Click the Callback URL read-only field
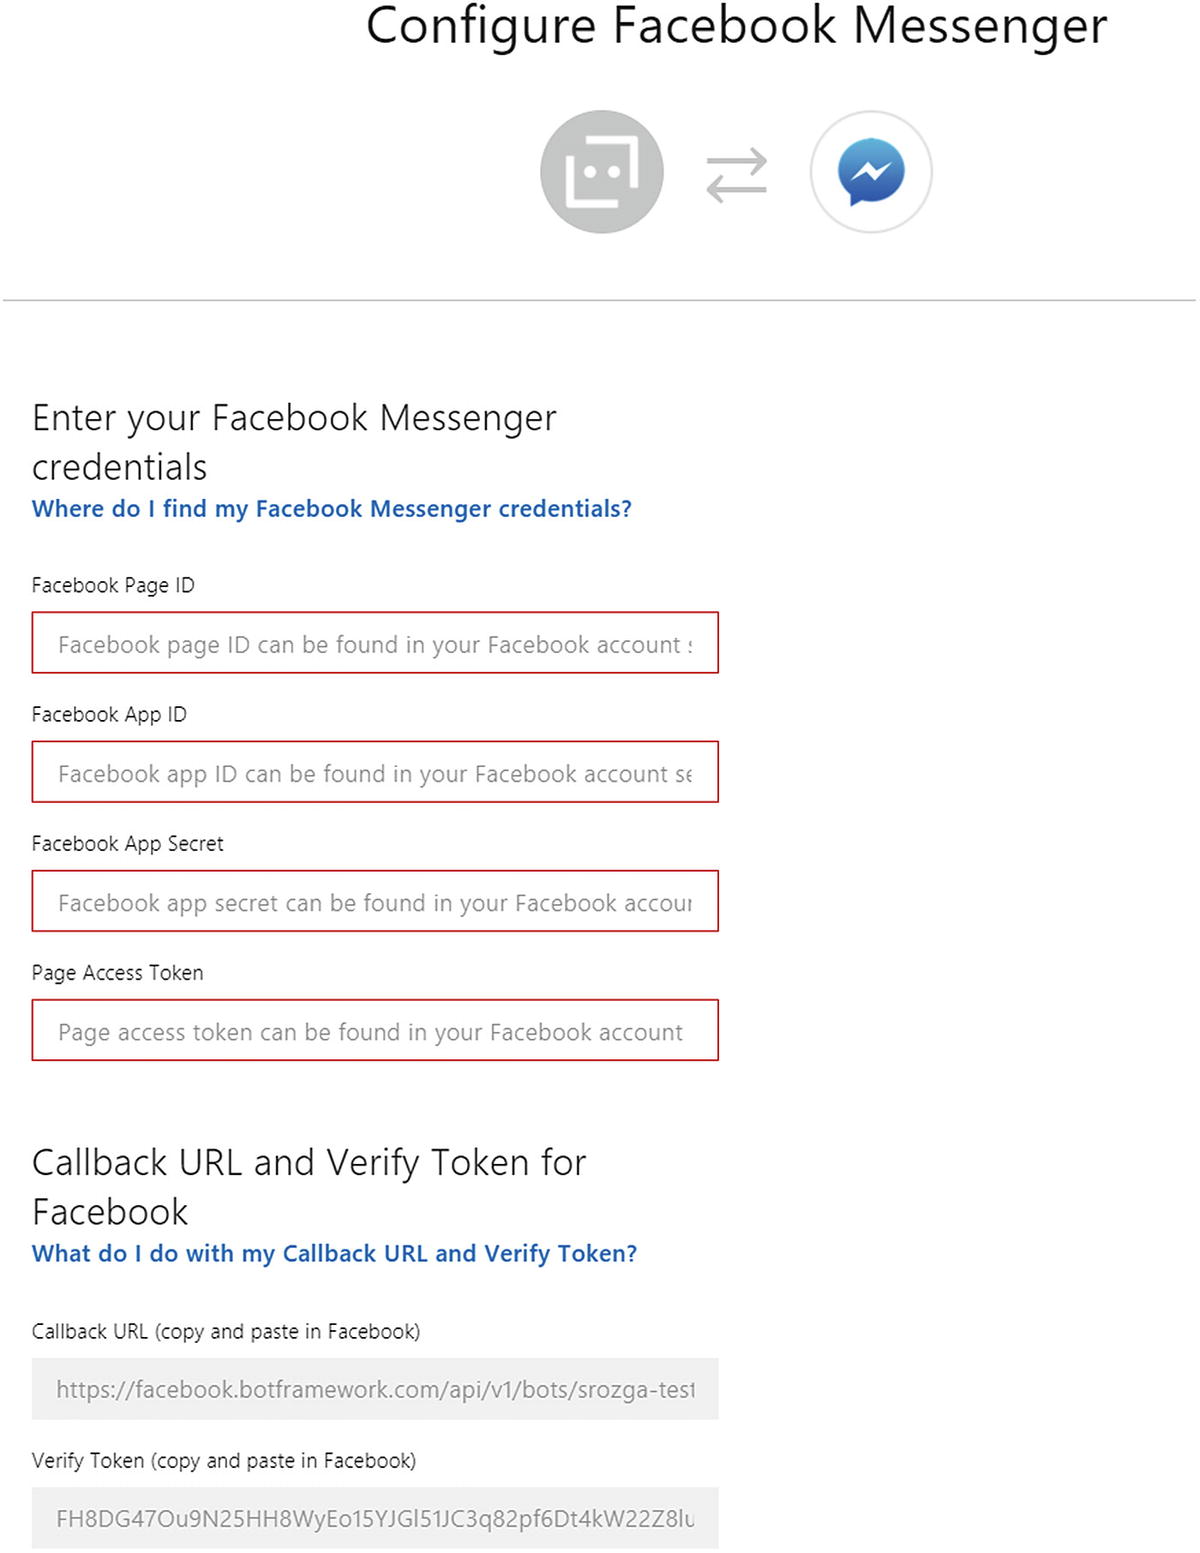 [x=375, y=1389]
